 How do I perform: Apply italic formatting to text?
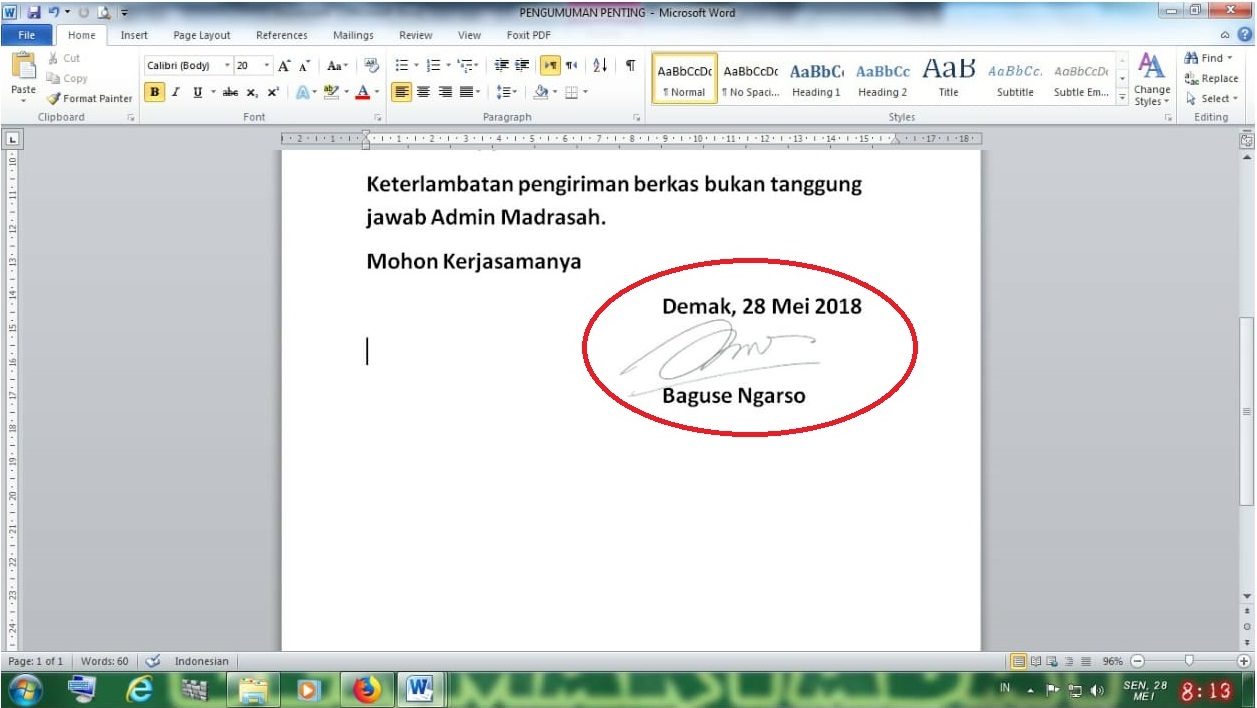(175, 91)
